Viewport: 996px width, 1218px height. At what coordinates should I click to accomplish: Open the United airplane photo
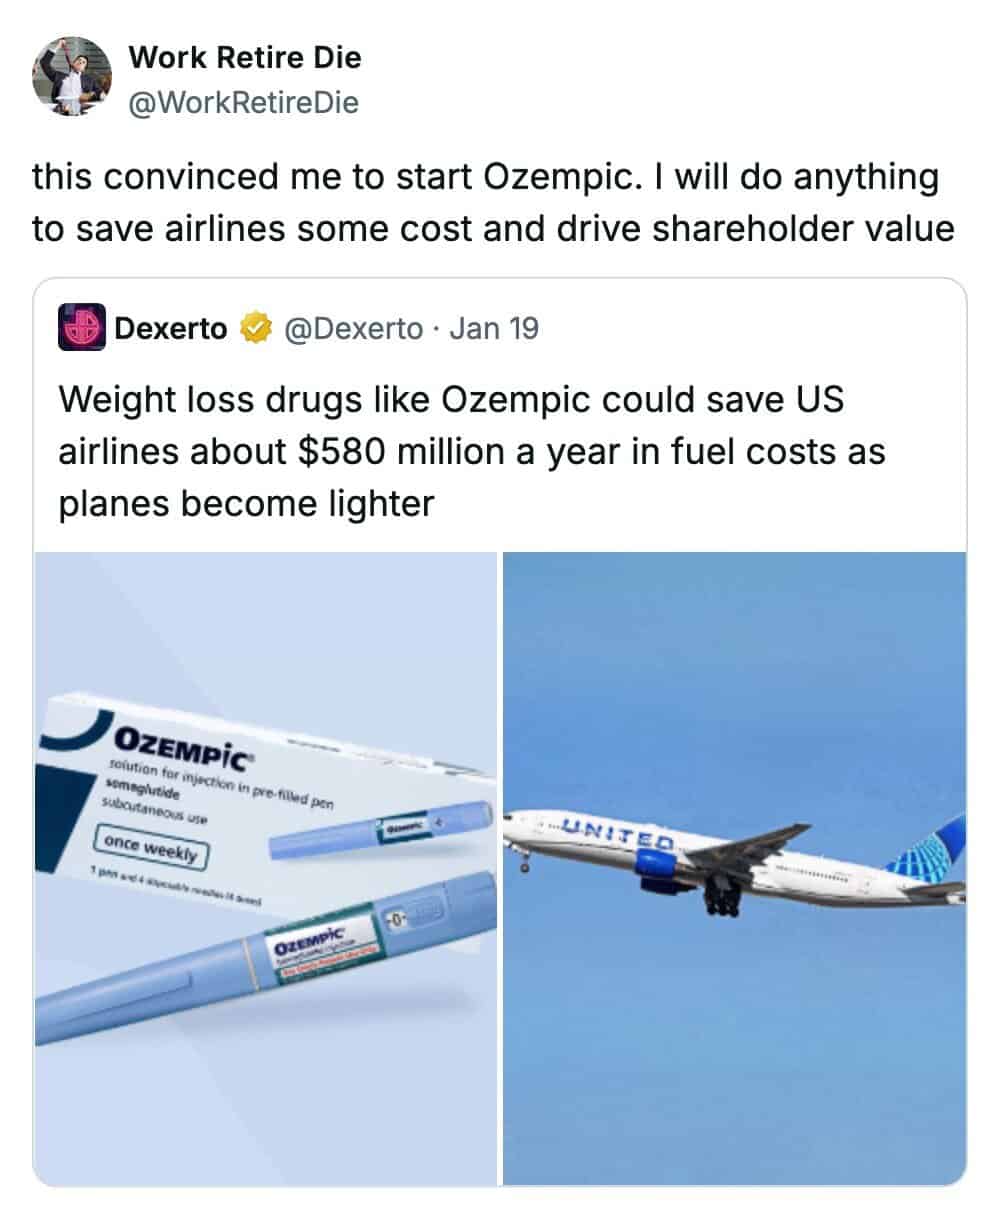[x=734, y=866]
